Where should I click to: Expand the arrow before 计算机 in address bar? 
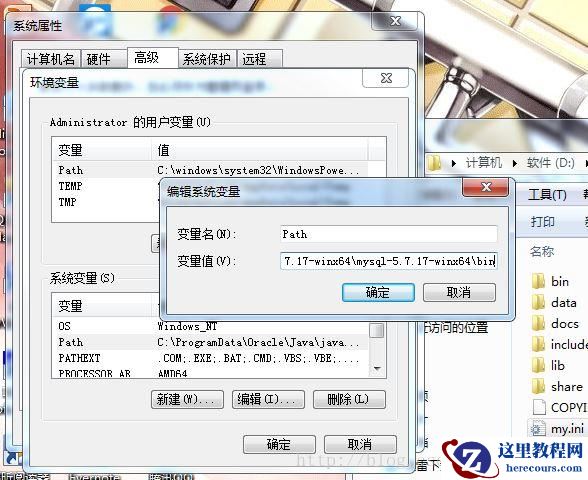[x=454, y=163]
